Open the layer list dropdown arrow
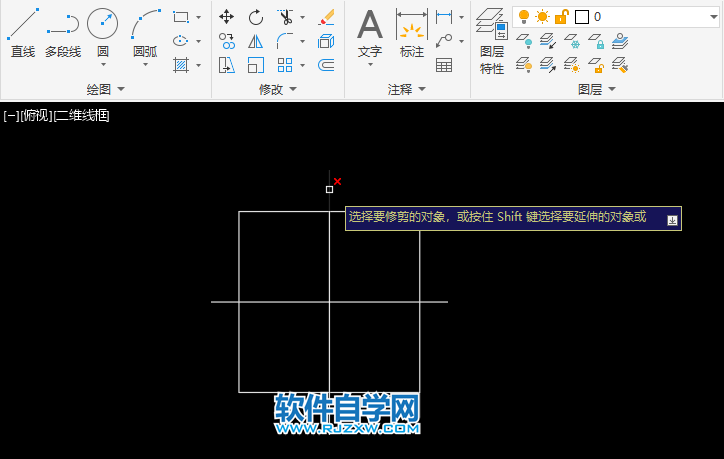 pyautogui.click(x=713, y=17)
